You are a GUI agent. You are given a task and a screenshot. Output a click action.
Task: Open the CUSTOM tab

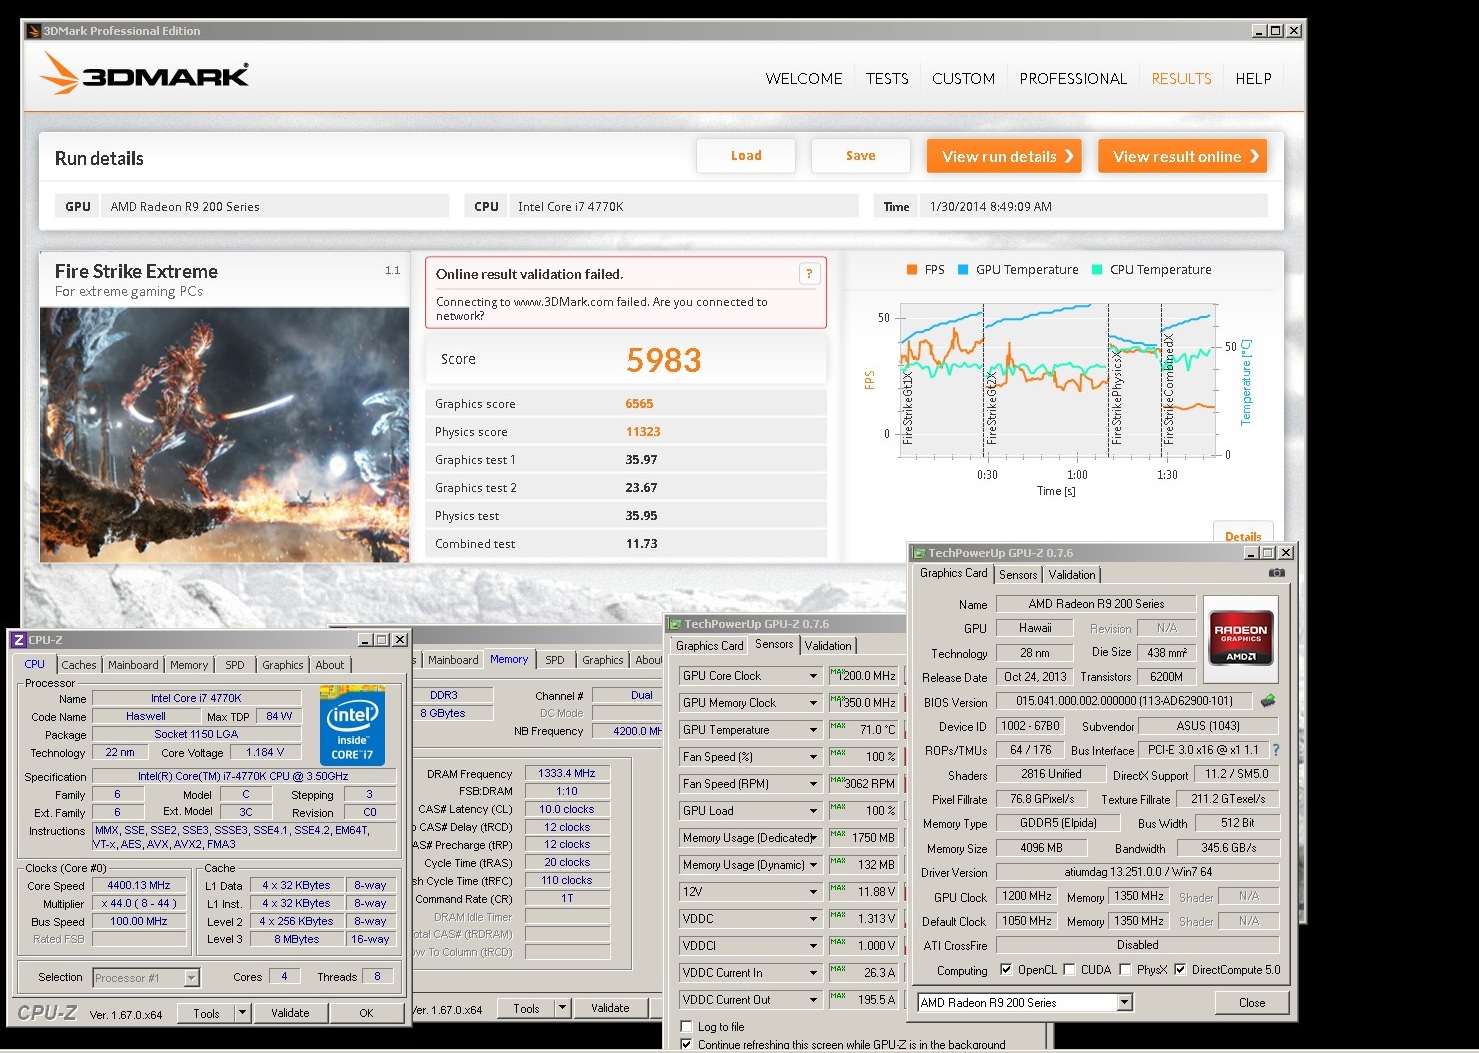[963, 79]
